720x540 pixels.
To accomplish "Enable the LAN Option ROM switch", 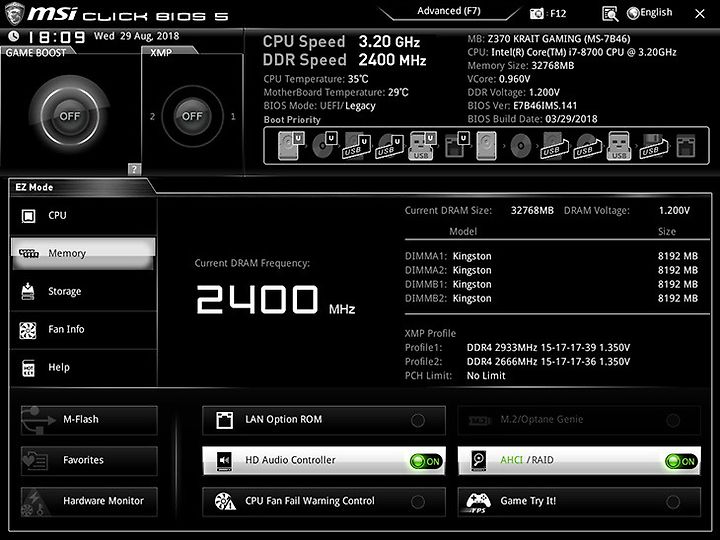I will point(418,420).
